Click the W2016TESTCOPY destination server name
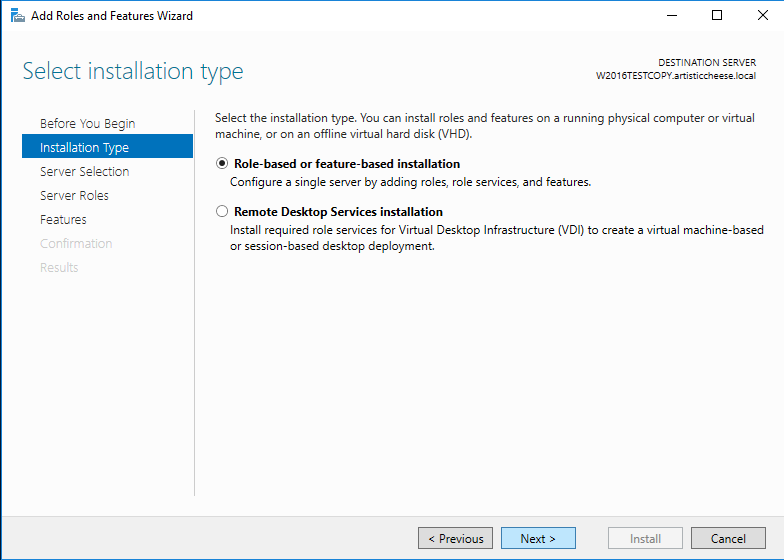This screenshot has width=784, height=560. pos(675,76)
